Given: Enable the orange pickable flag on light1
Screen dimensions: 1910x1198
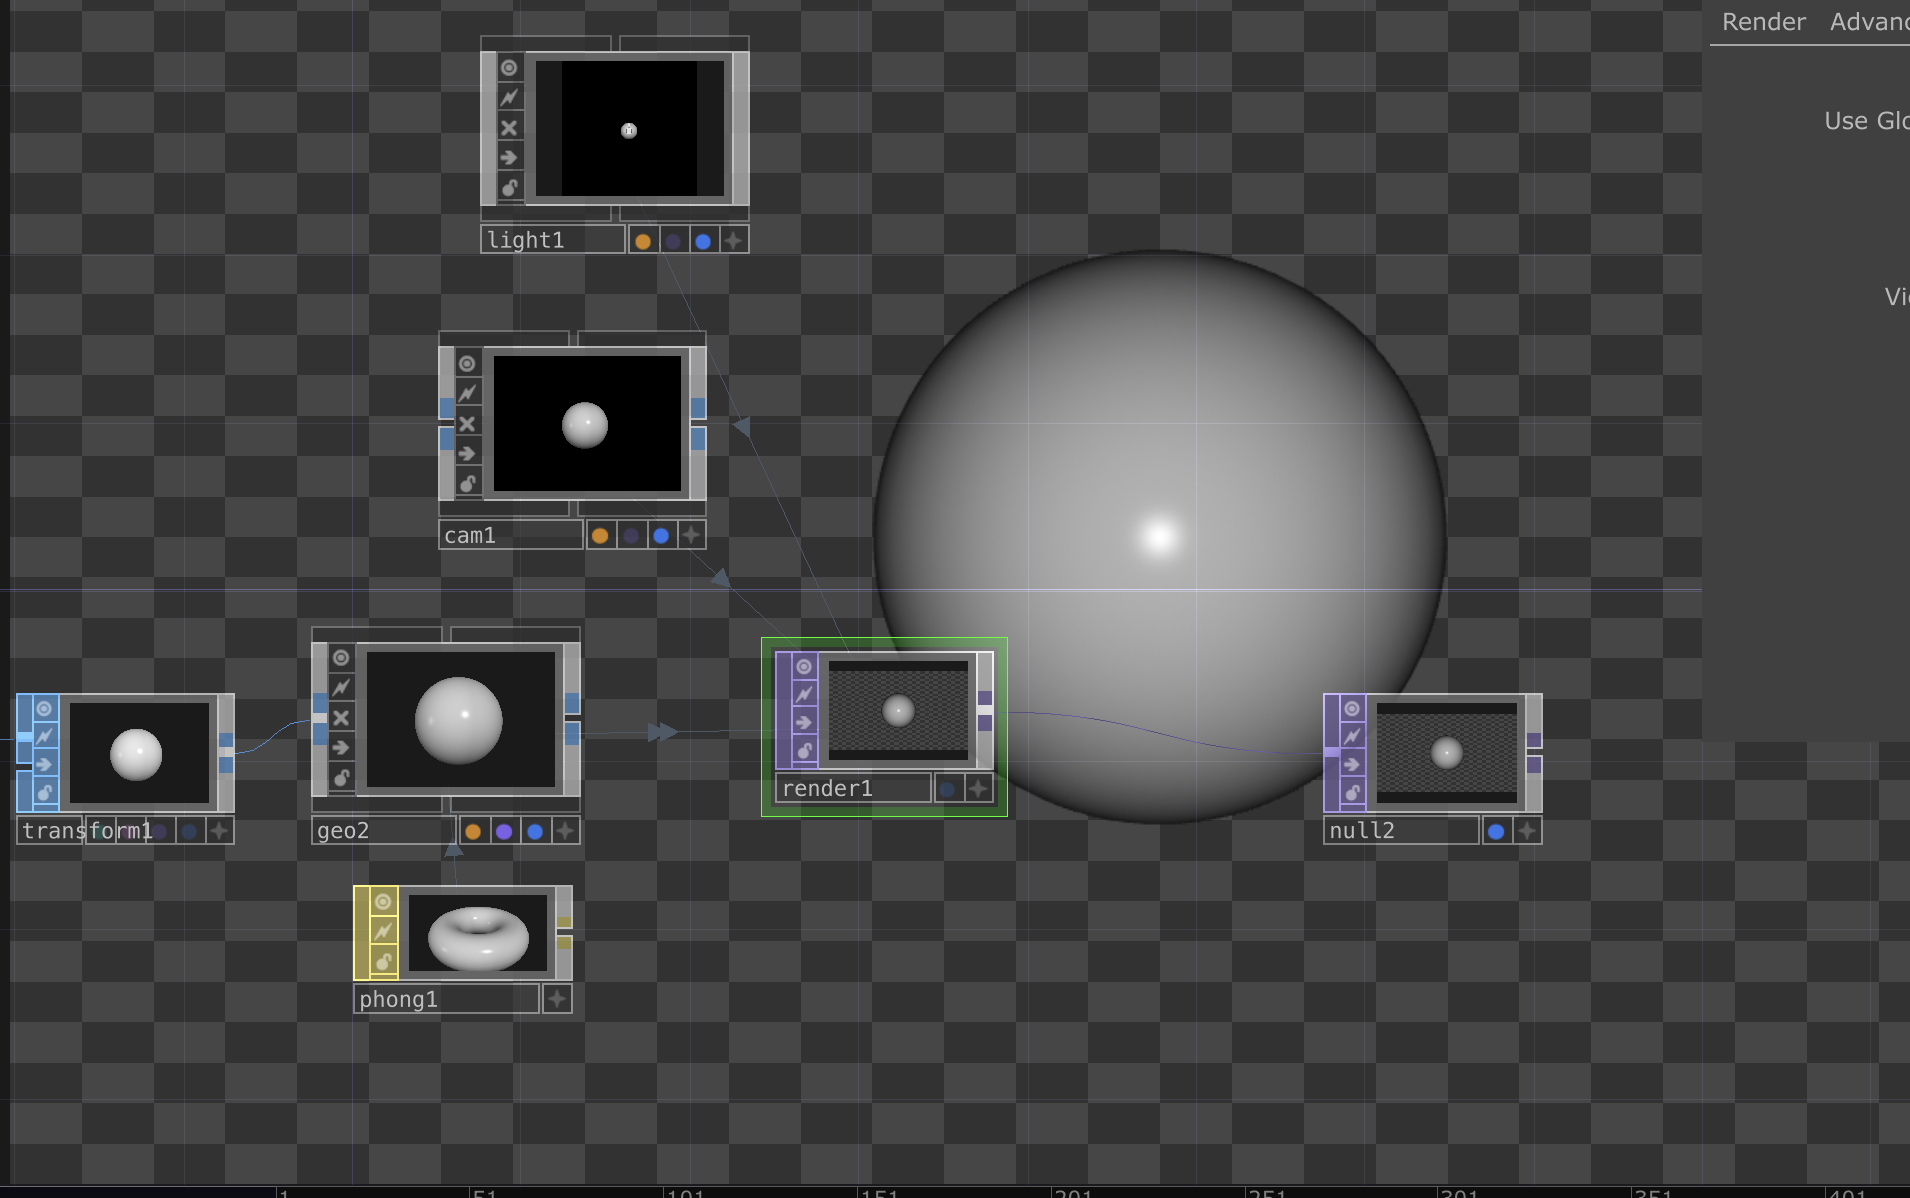Looking at the screenshot, I should click(643, 240).
